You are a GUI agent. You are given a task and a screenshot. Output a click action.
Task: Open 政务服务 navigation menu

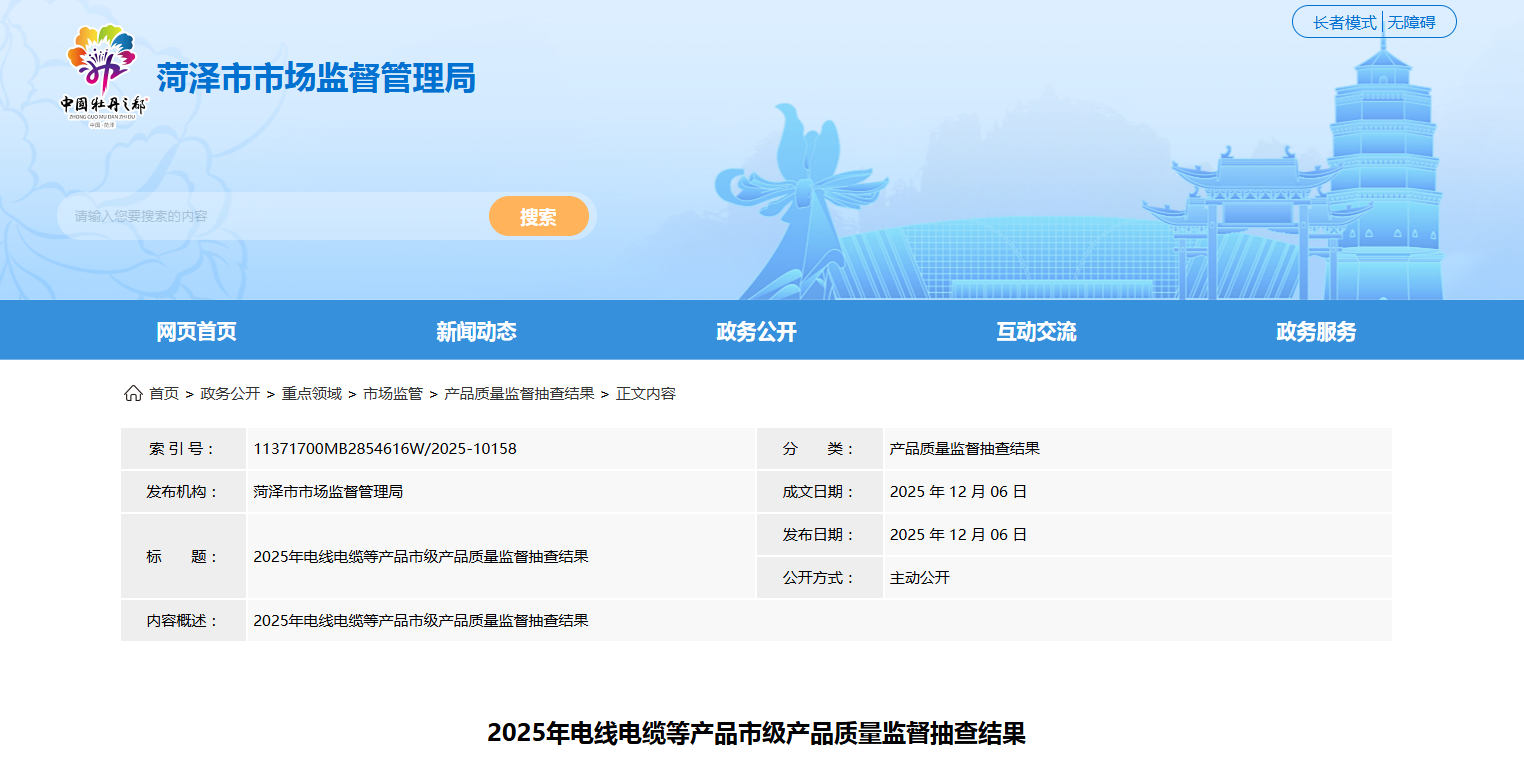[x=1316, y=332]
